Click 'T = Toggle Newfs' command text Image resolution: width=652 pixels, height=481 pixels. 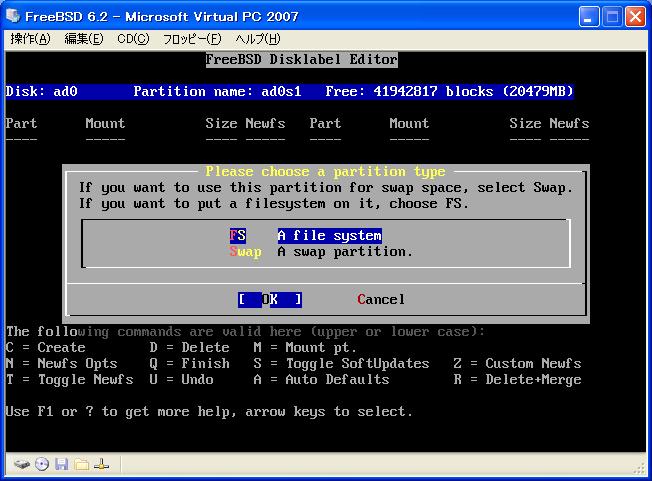click(x=69, y=380)
